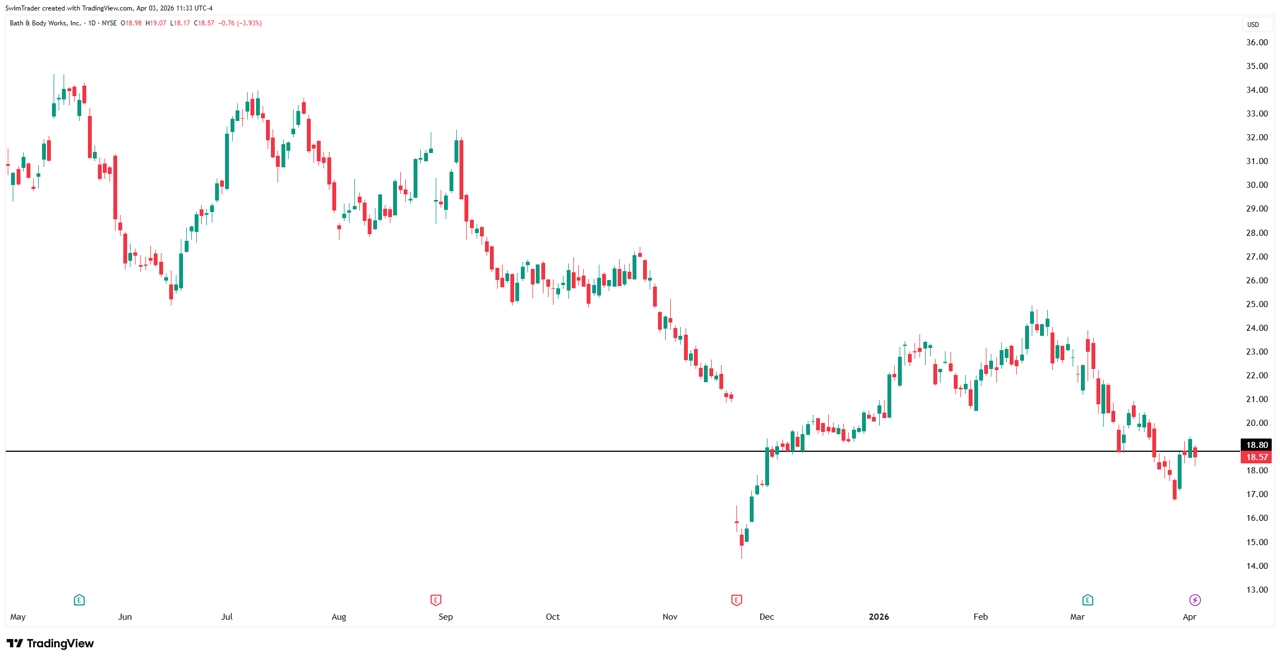Select the 2026 label on the time axis

click(878, 617)
